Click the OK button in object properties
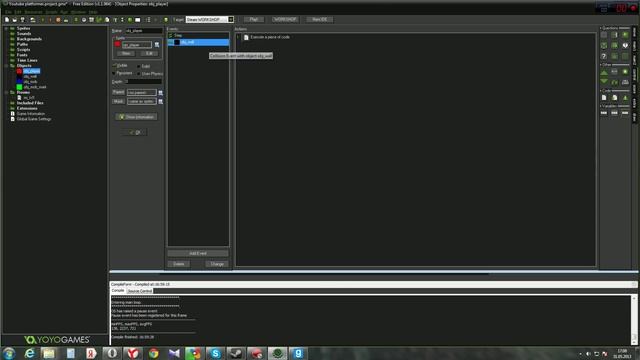The width and height of the screenshot is (640, 360). pos(135,132)
